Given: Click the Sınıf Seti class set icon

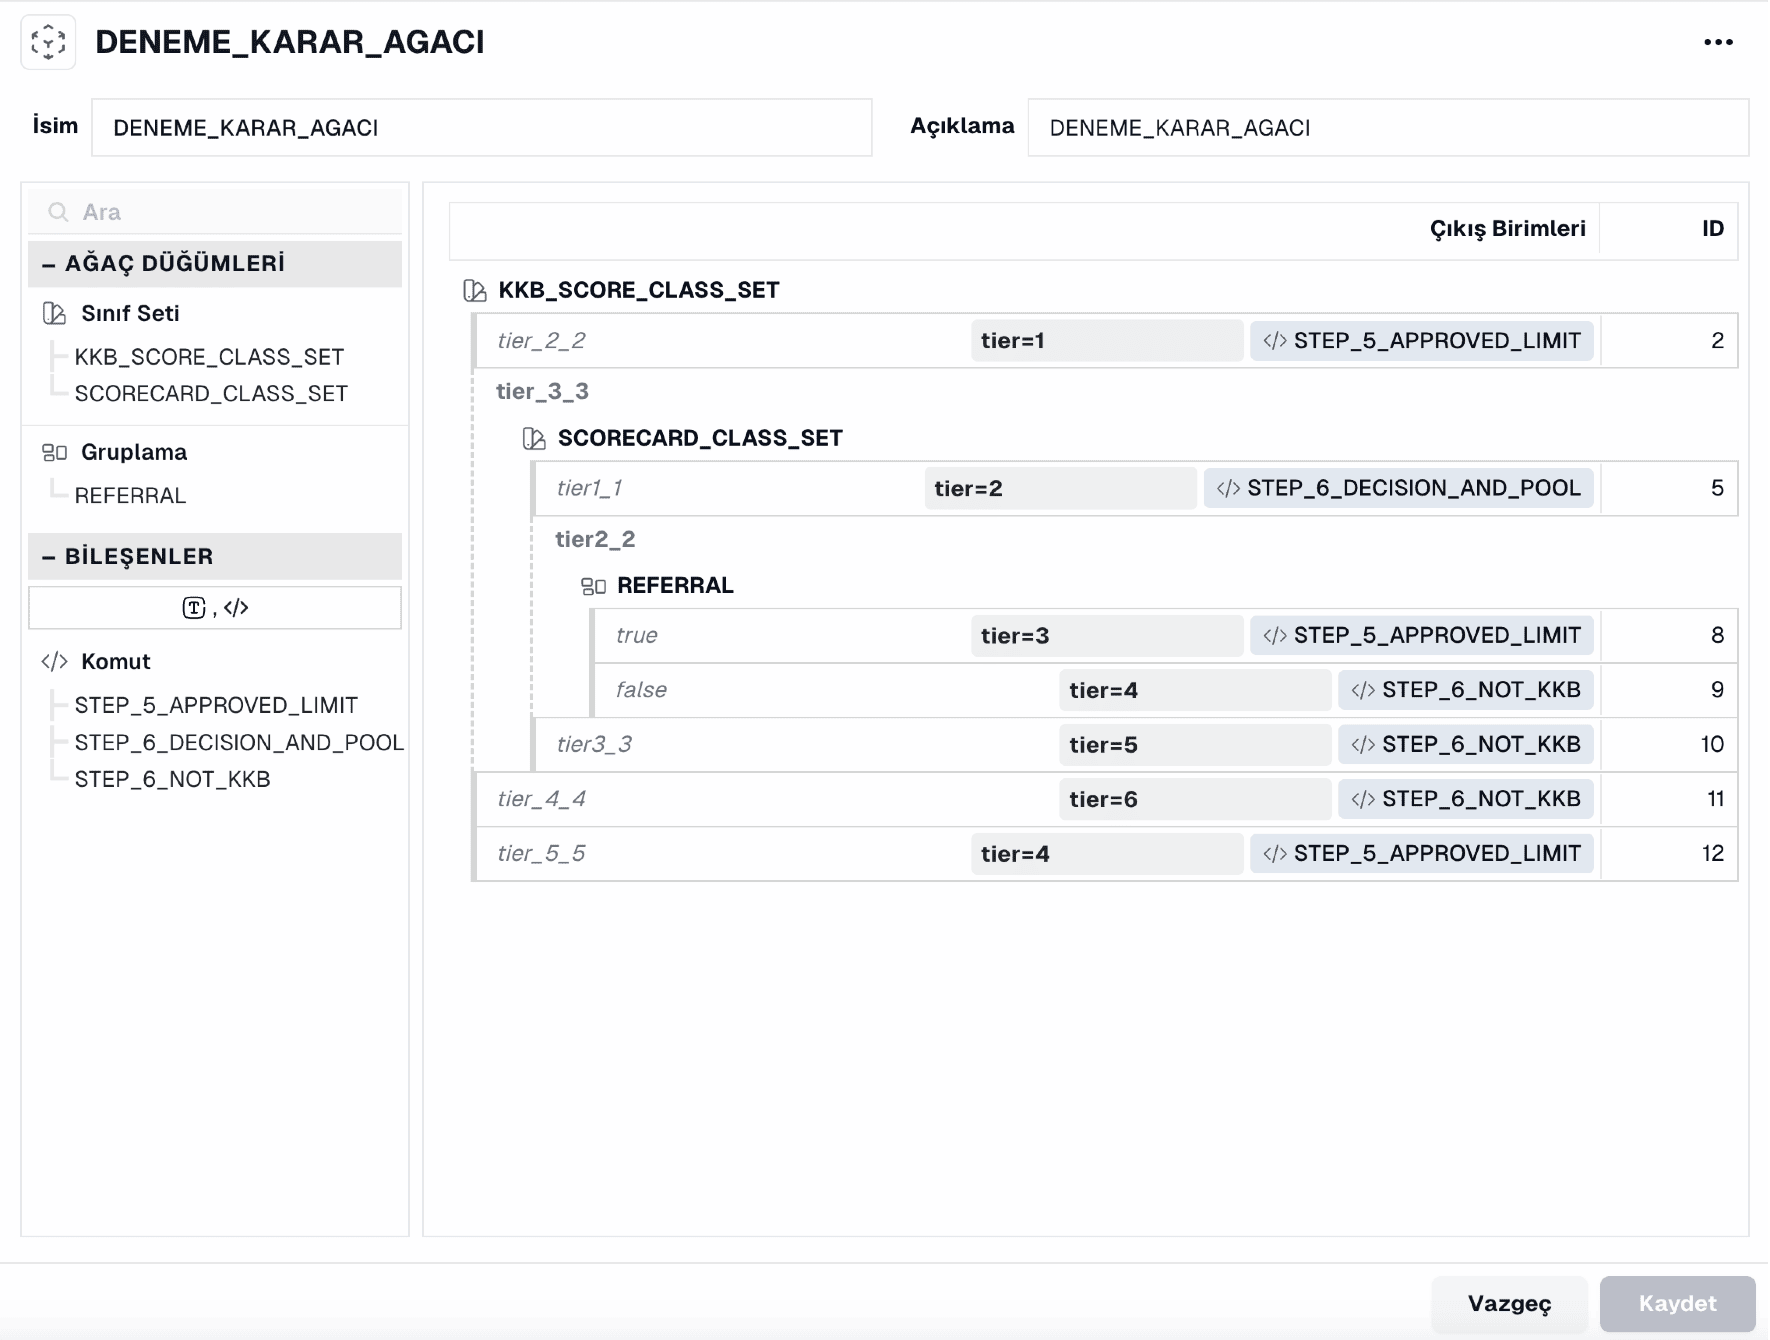Looking at the screenshot, I should [54, 313].
